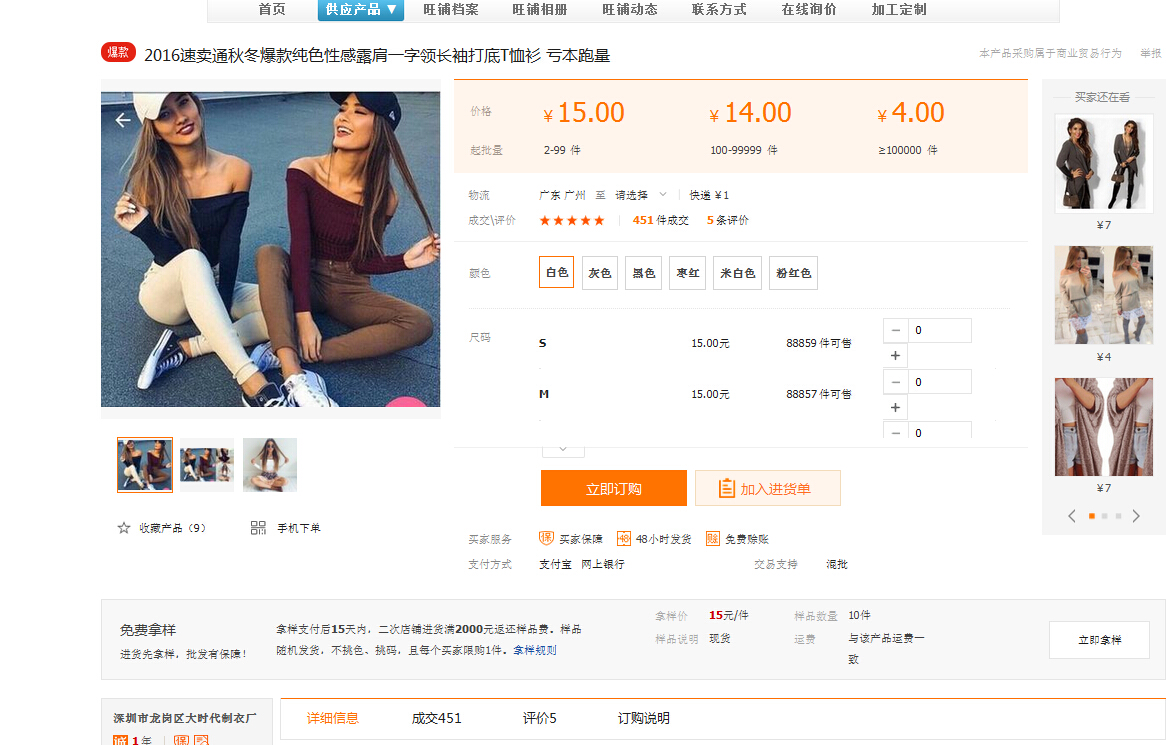Viewport: 1166px width, 745px height.
Task: Choose the 粉红色 color option
Action: pos(793,273)
